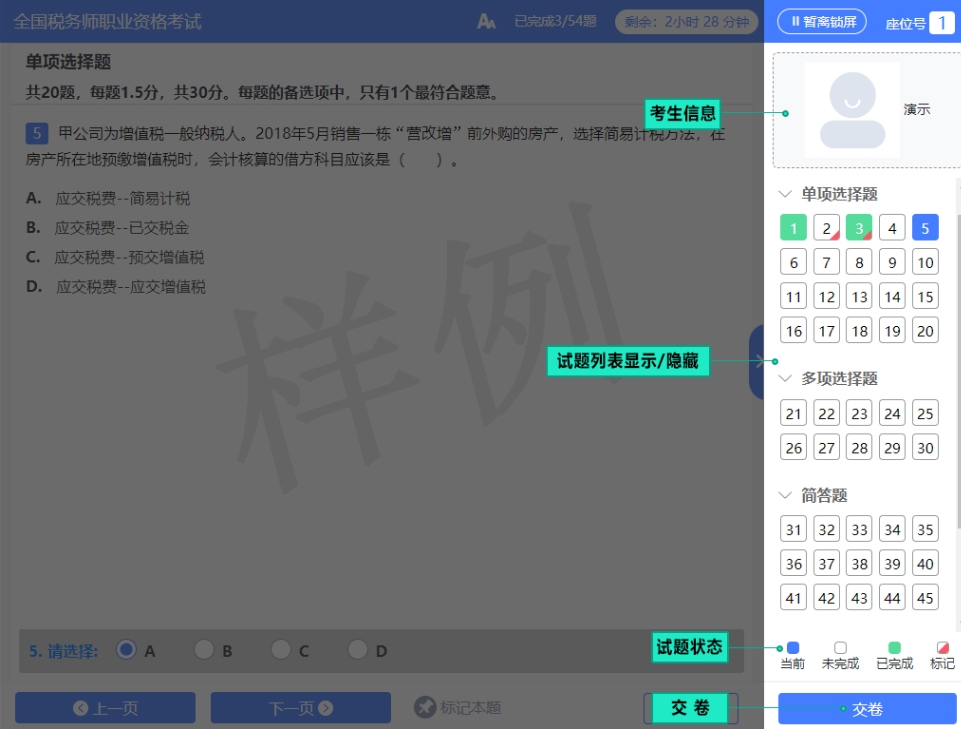Screen dimensions: 961x729
Task: Jump to question 21 in multiple-choice
Action: click(x=794, y=414)
